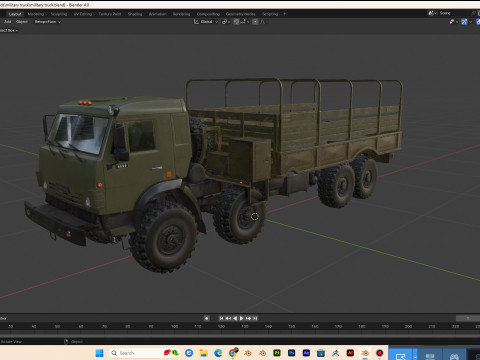The image size is (480, 360).
Task: Play the animation in reverse
Action: pyautogui.click(x=235, y=318)
